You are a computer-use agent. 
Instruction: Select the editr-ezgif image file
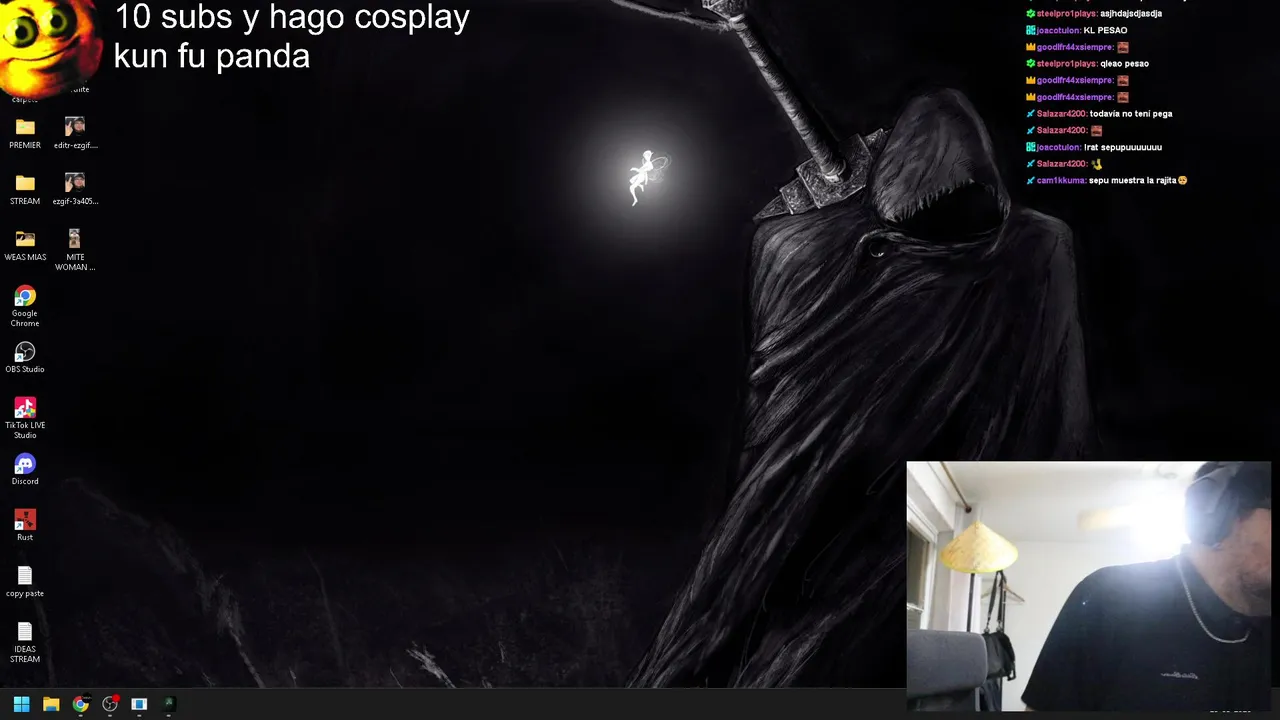(75, 133)
